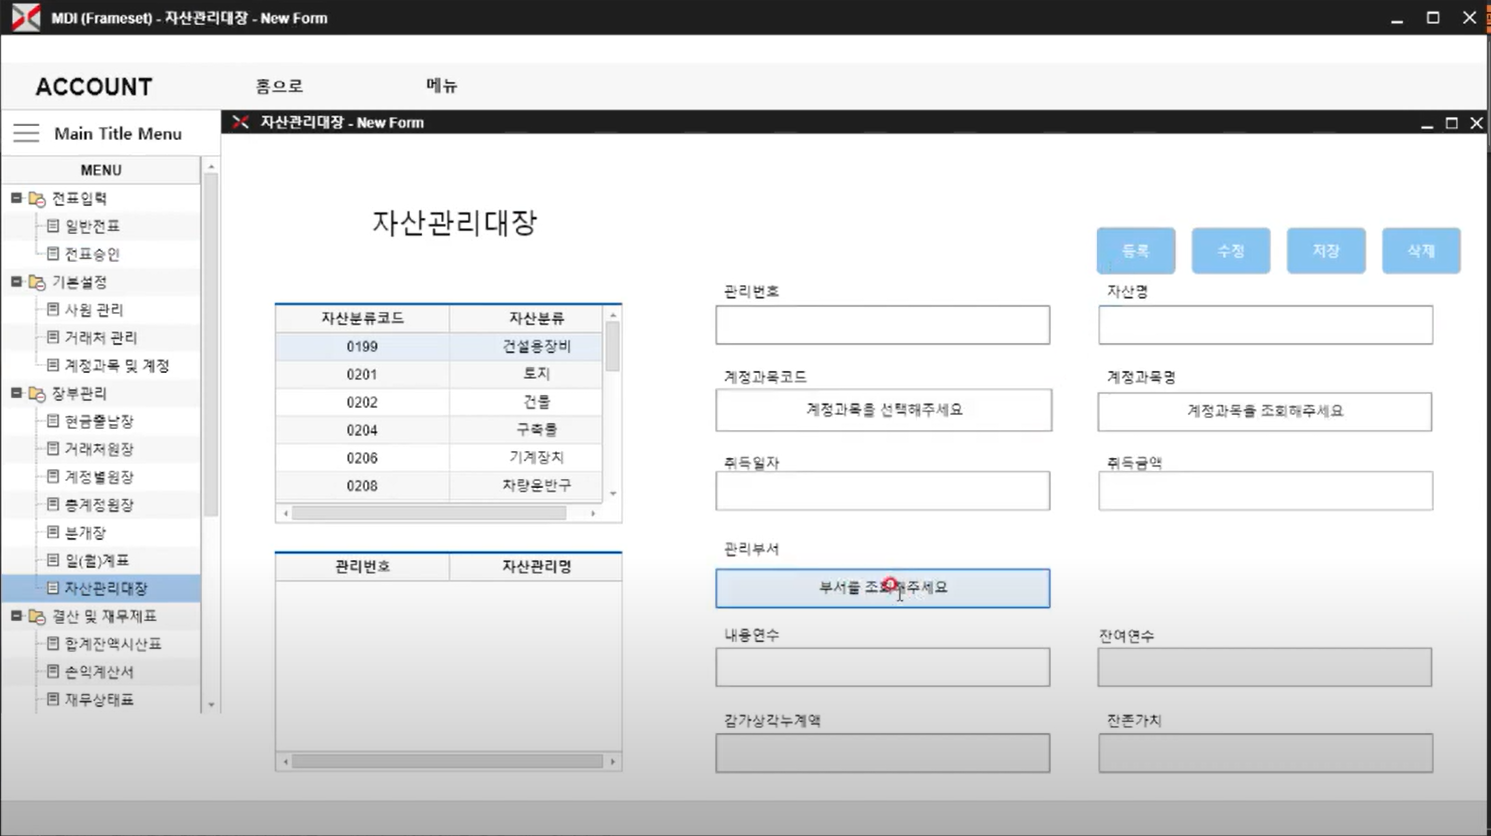Select the 0204 구축물 row
Viewport: 1491px width, 836px height.
pos(440,430)
